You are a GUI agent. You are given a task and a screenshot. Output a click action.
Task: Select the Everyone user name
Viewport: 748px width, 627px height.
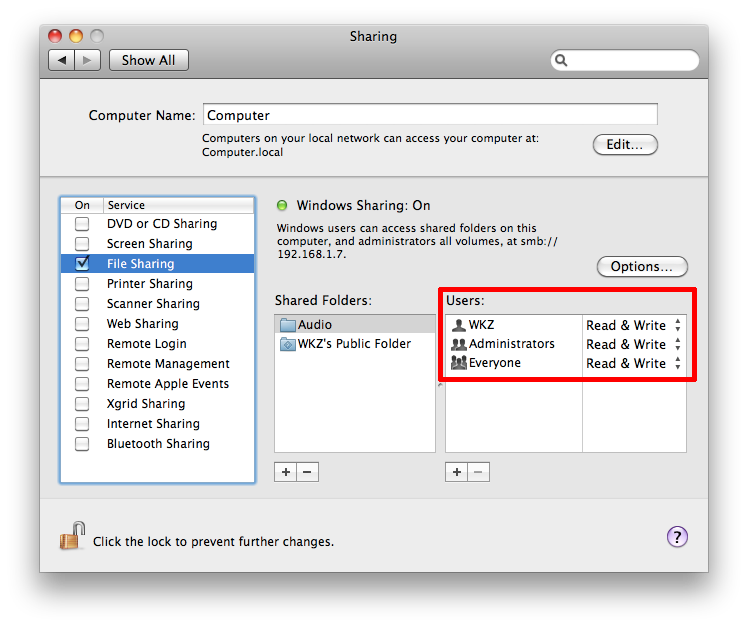495,363
